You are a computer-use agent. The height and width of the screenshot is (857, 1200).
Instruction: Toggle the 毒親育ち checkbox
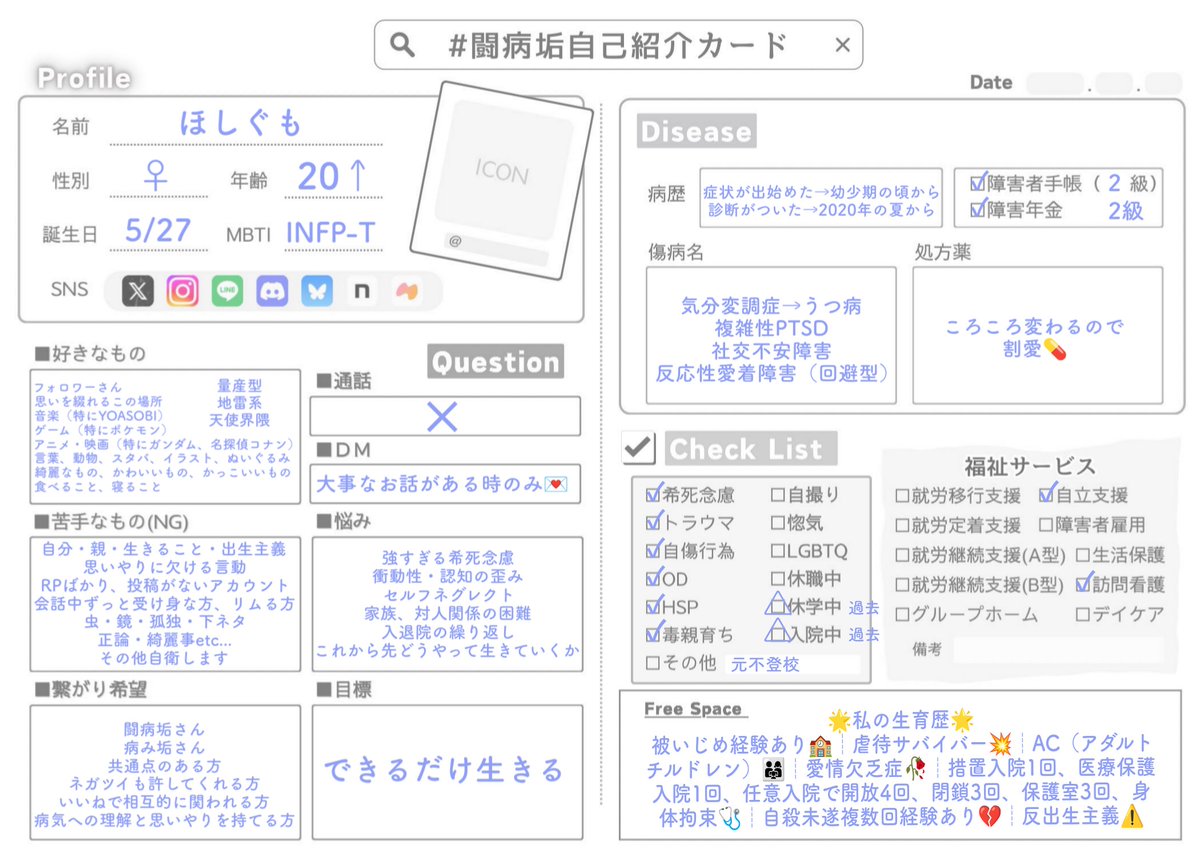[x=654, y=633]
